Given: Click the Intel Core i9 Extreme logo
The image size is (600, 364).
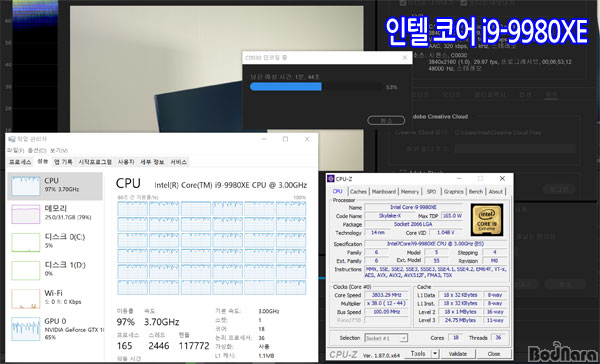Looking at the screenshot, I should tap(487, 220).
